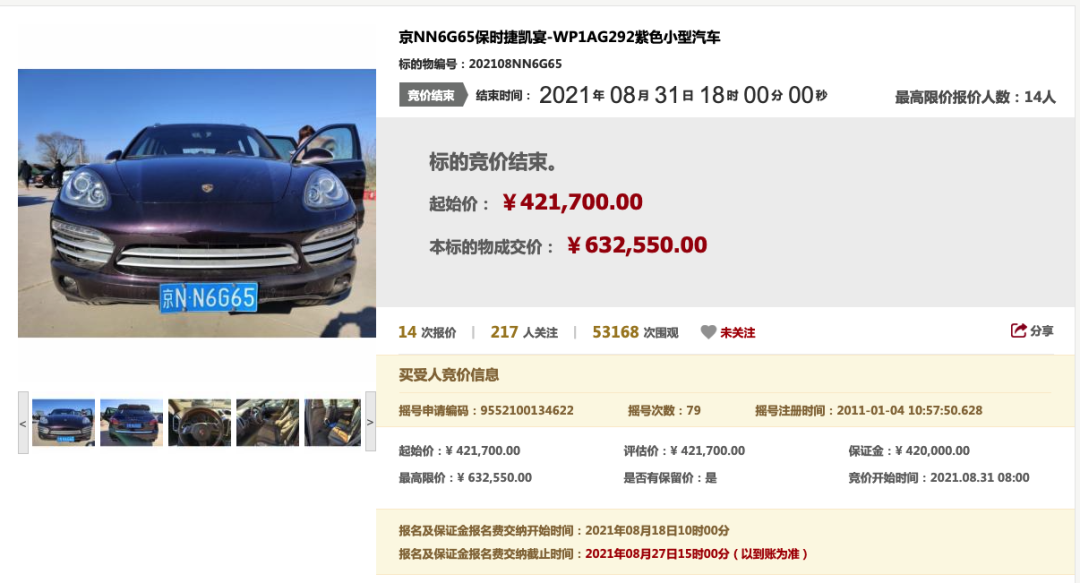
Task: Click the 竞价结束 status badge
Action: (433, 95)
